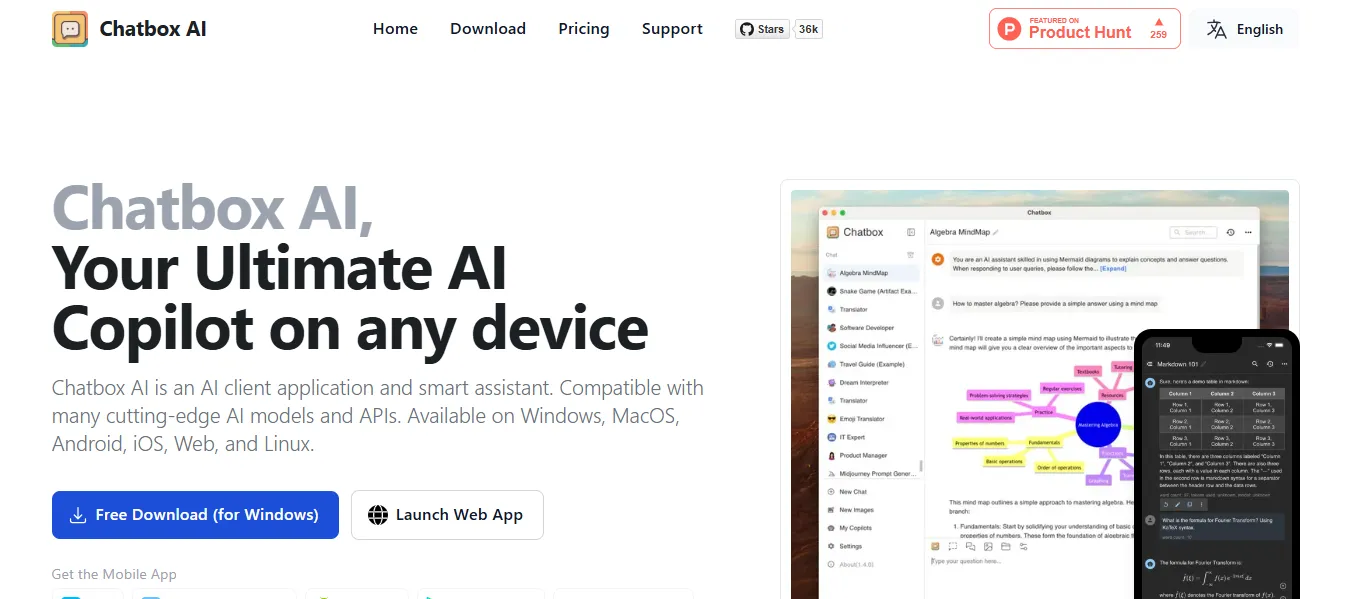Screen dimensions: 1351x599
Task: Select Midjourney Prompt Generator chat in preview
Action: [870, 474]
